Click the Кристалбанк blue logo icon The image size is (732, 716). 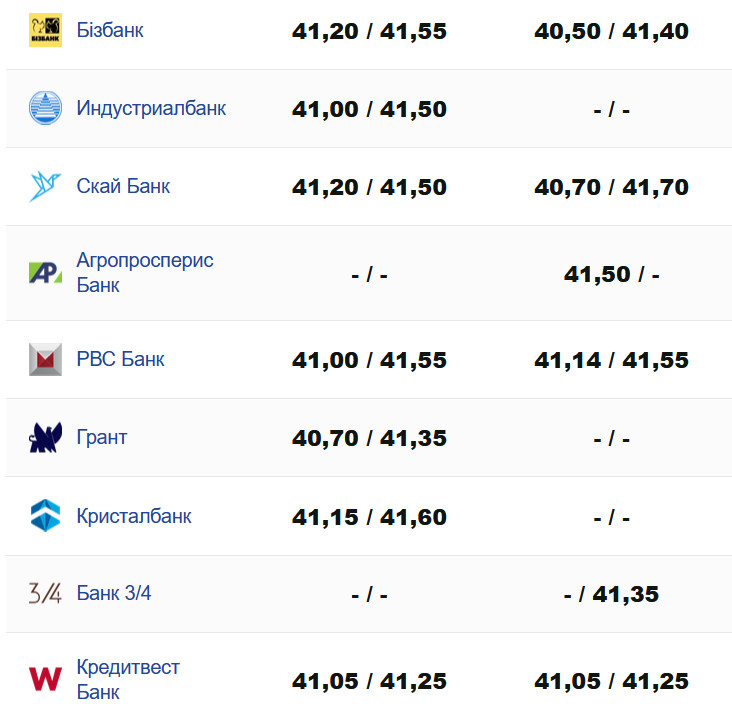tap(45, 516)
